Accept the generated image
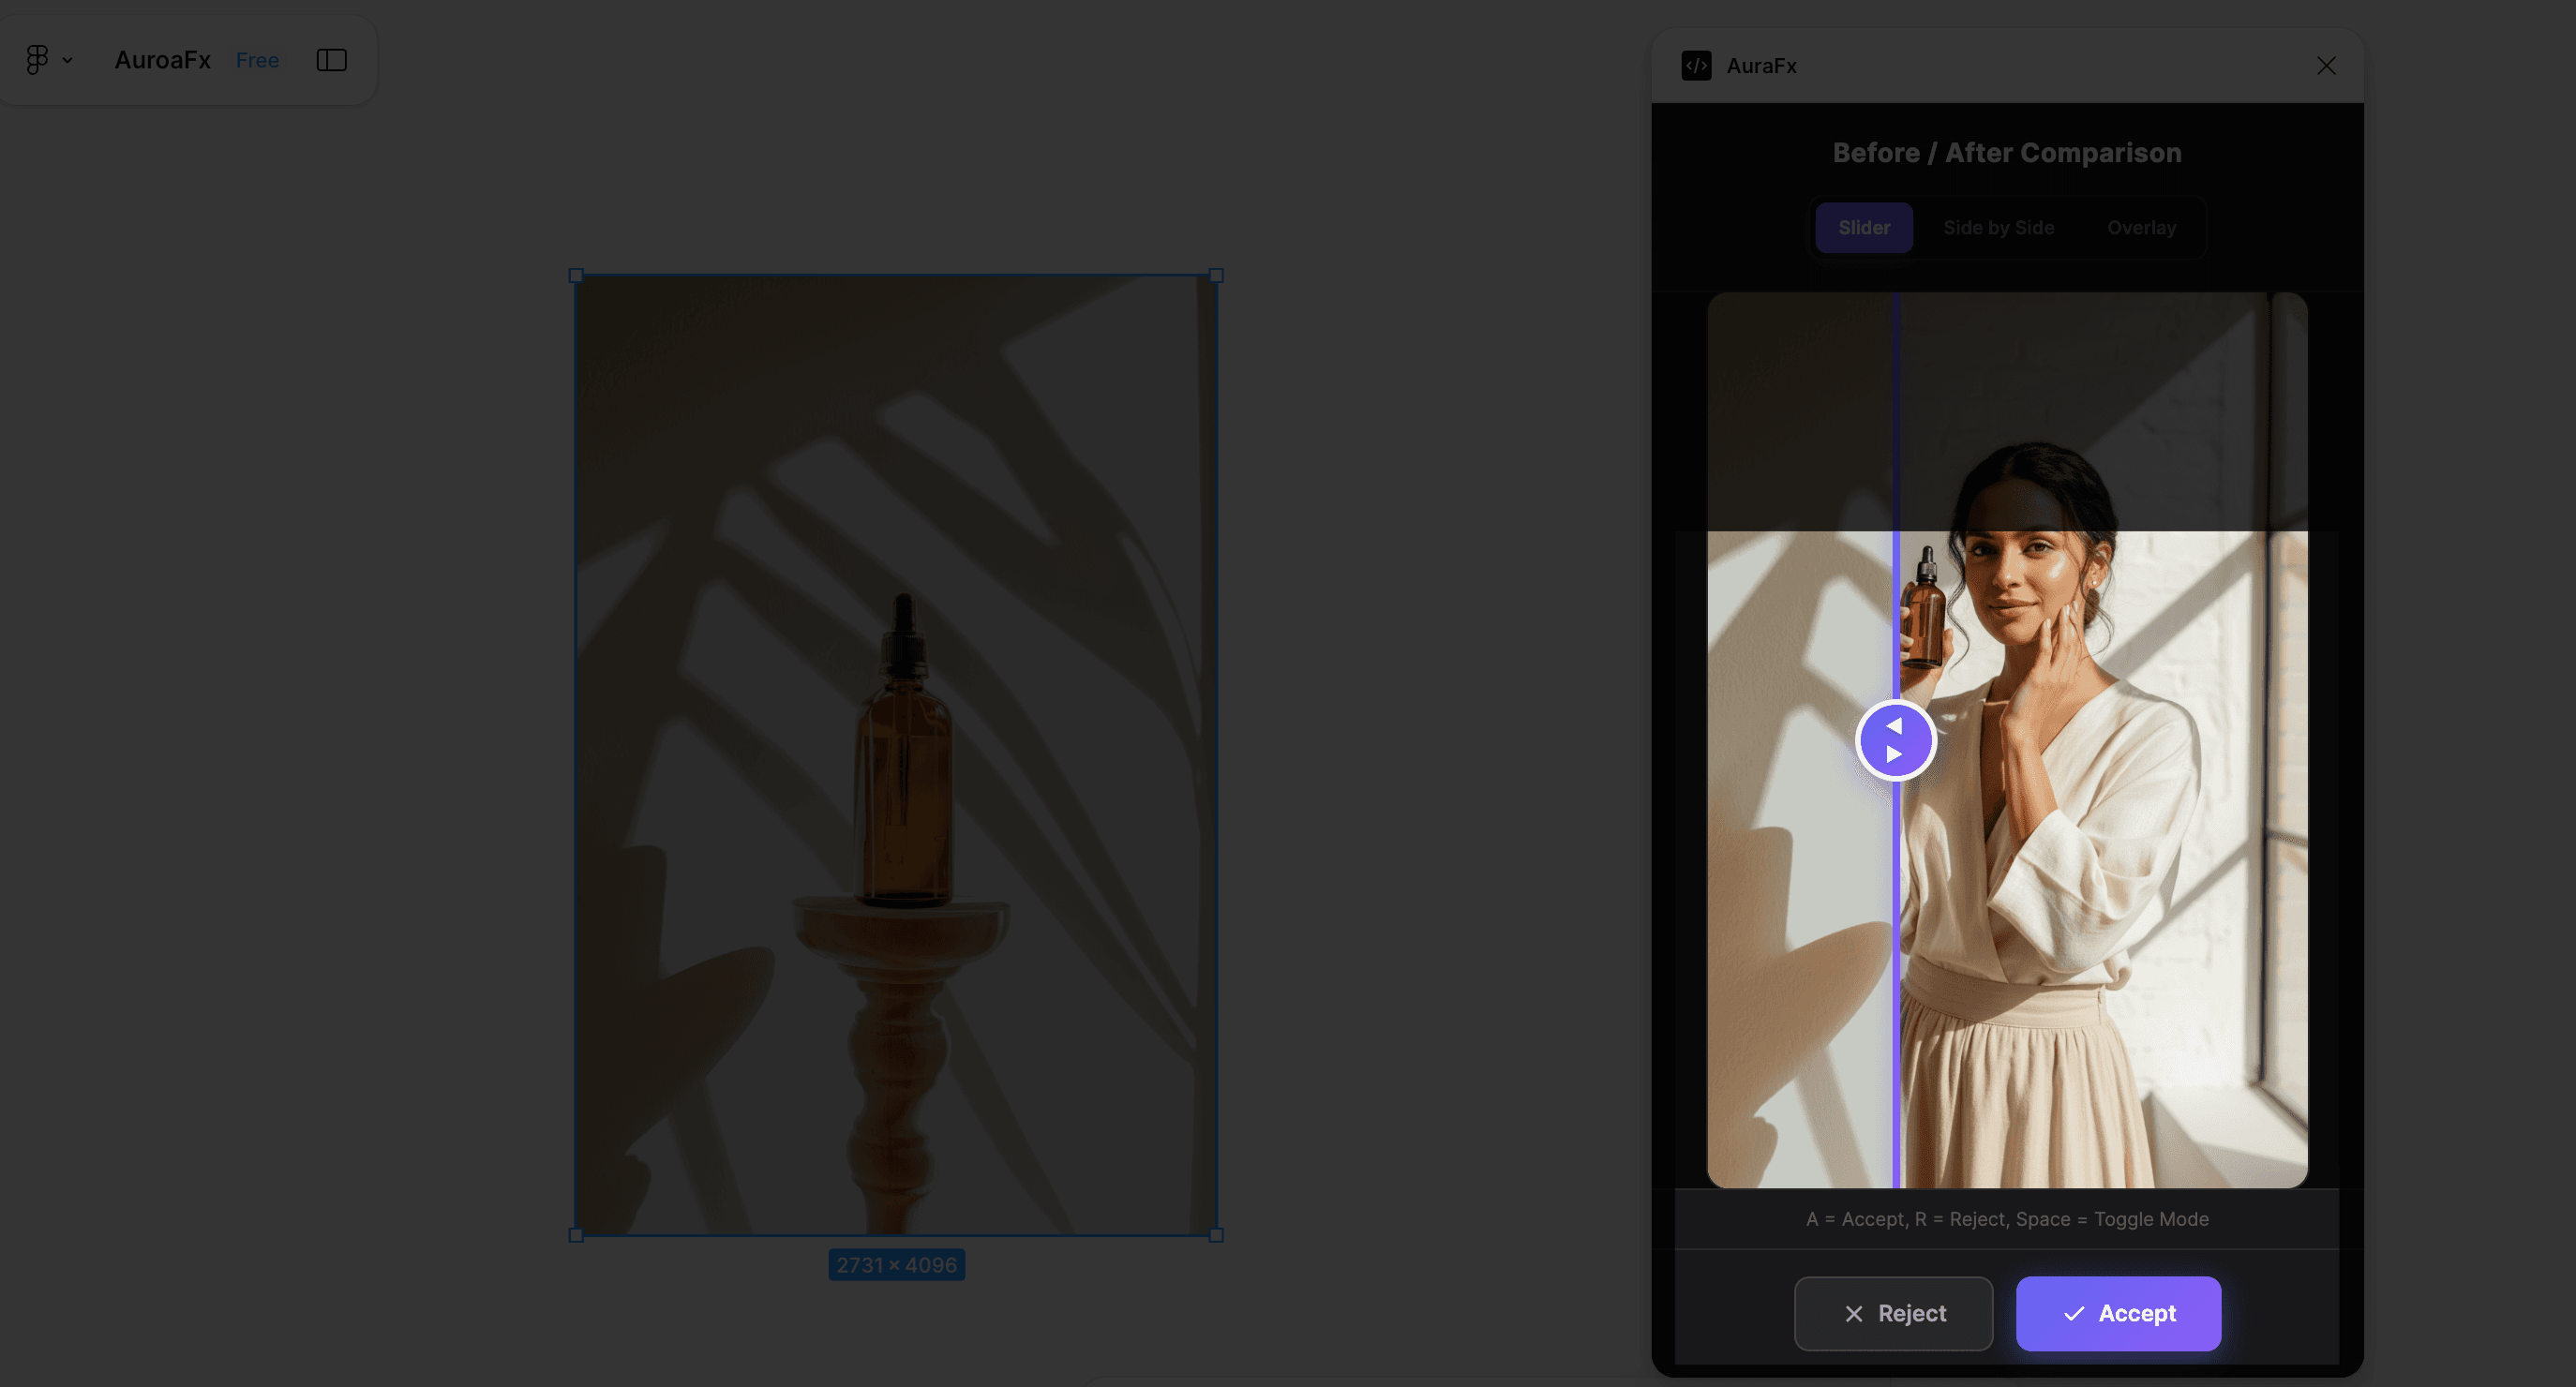Viewport: 2576px width, 1387px height. [x=2118, y=1313]
